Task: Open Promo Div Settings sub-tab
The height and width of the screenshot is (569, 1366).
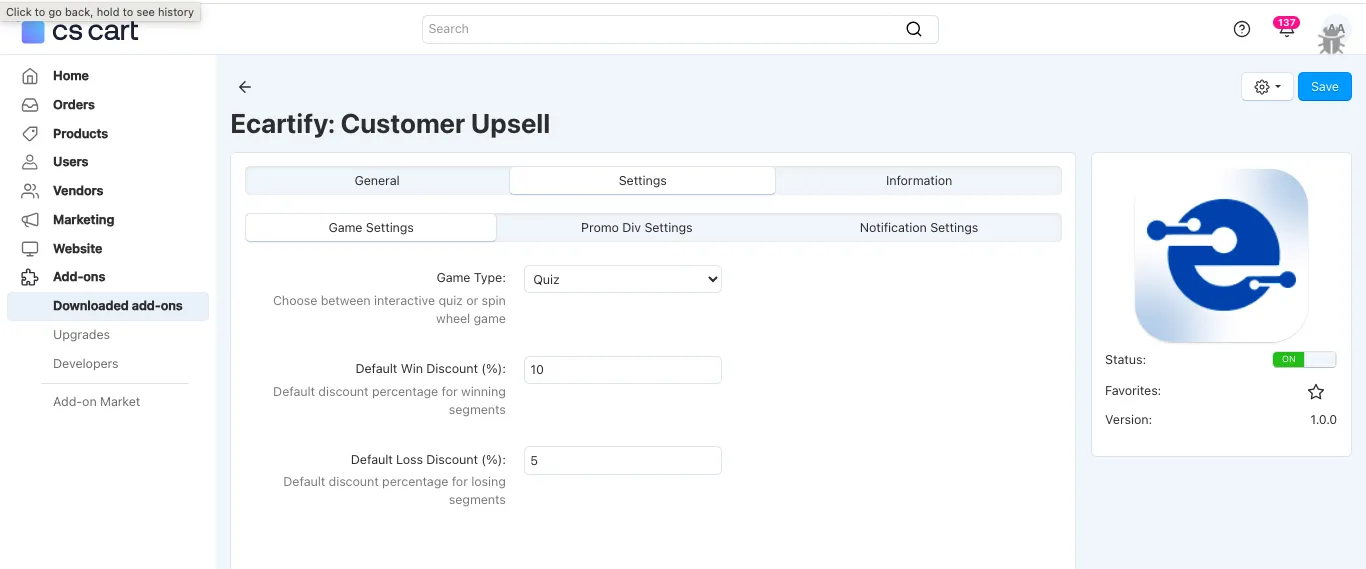Action: 636,228
